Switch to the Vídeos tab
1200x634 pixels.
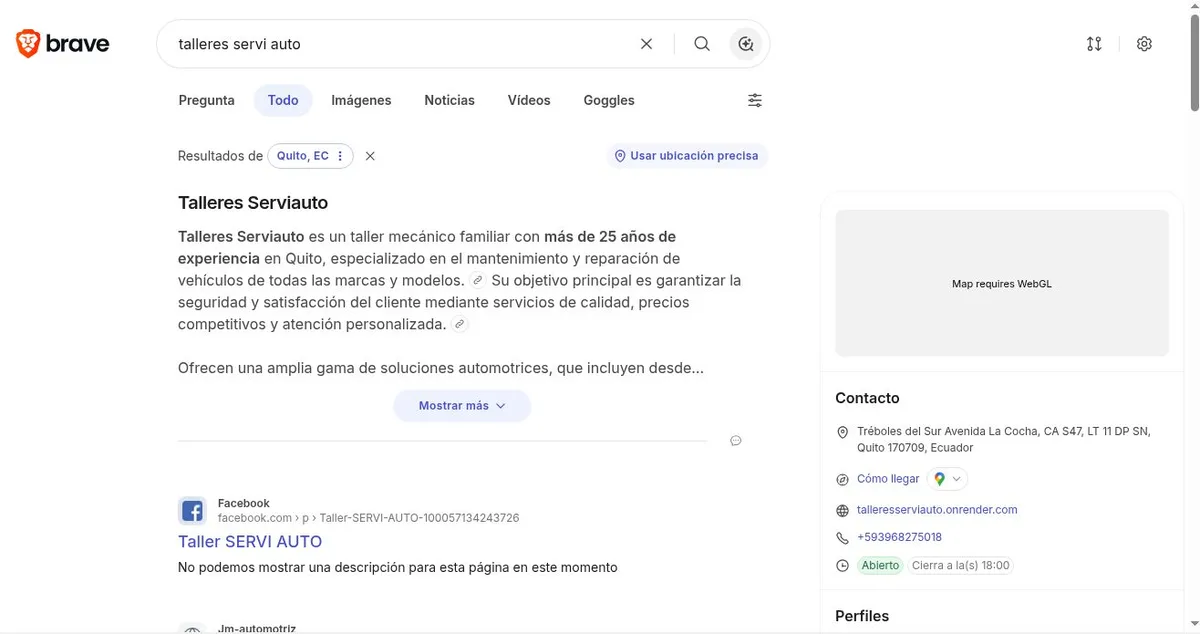529,100
